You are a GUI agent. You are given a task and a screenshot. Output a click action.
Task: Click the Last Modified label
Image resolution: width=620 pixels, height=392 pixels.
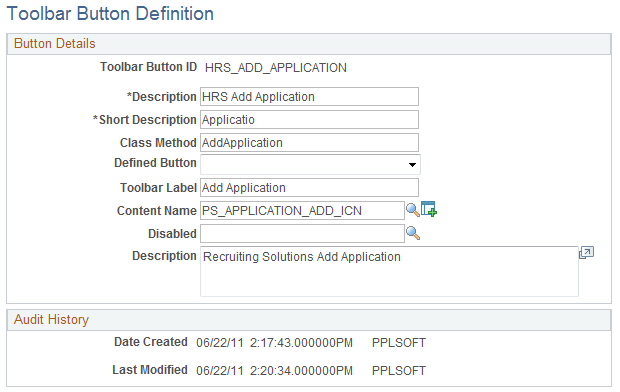[150, 370]
